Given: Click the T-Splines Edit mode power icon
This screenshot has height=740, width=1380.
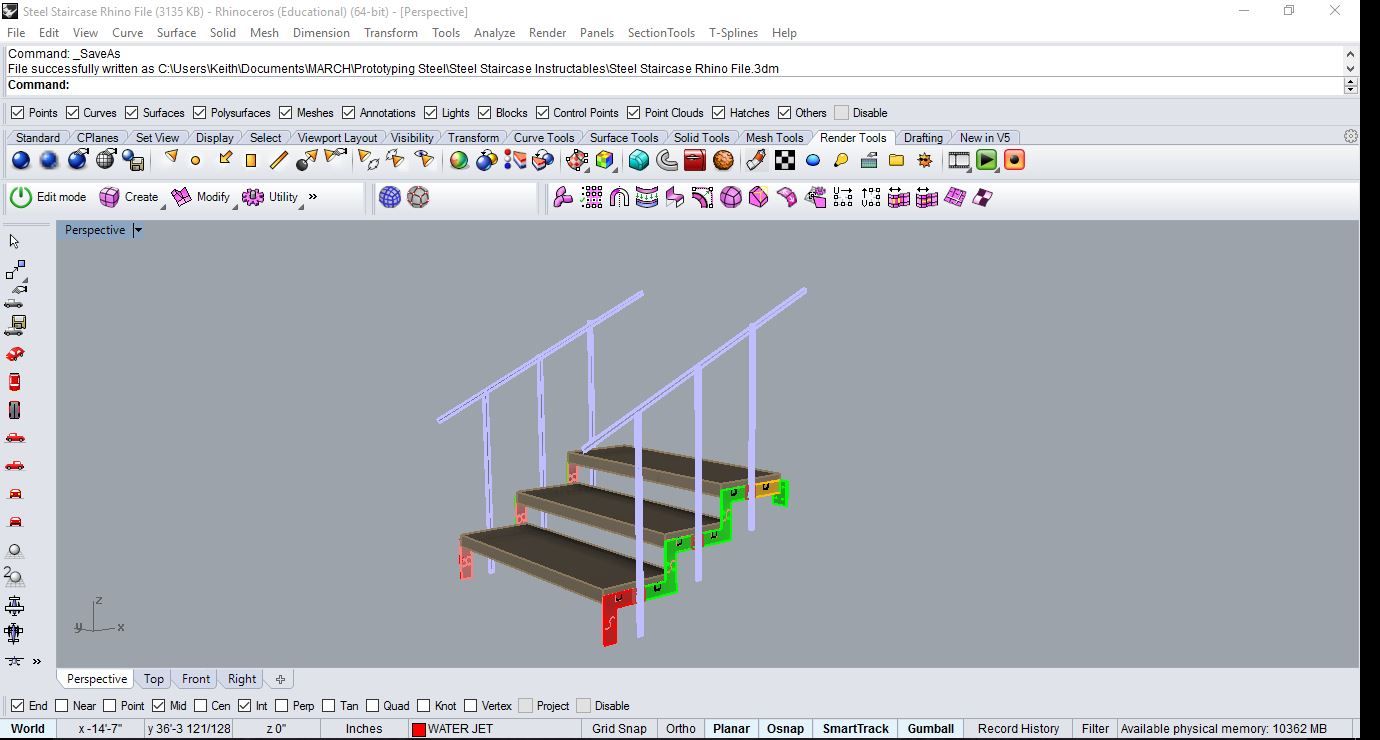Looking at the screenshot, I should pos(20,197).
